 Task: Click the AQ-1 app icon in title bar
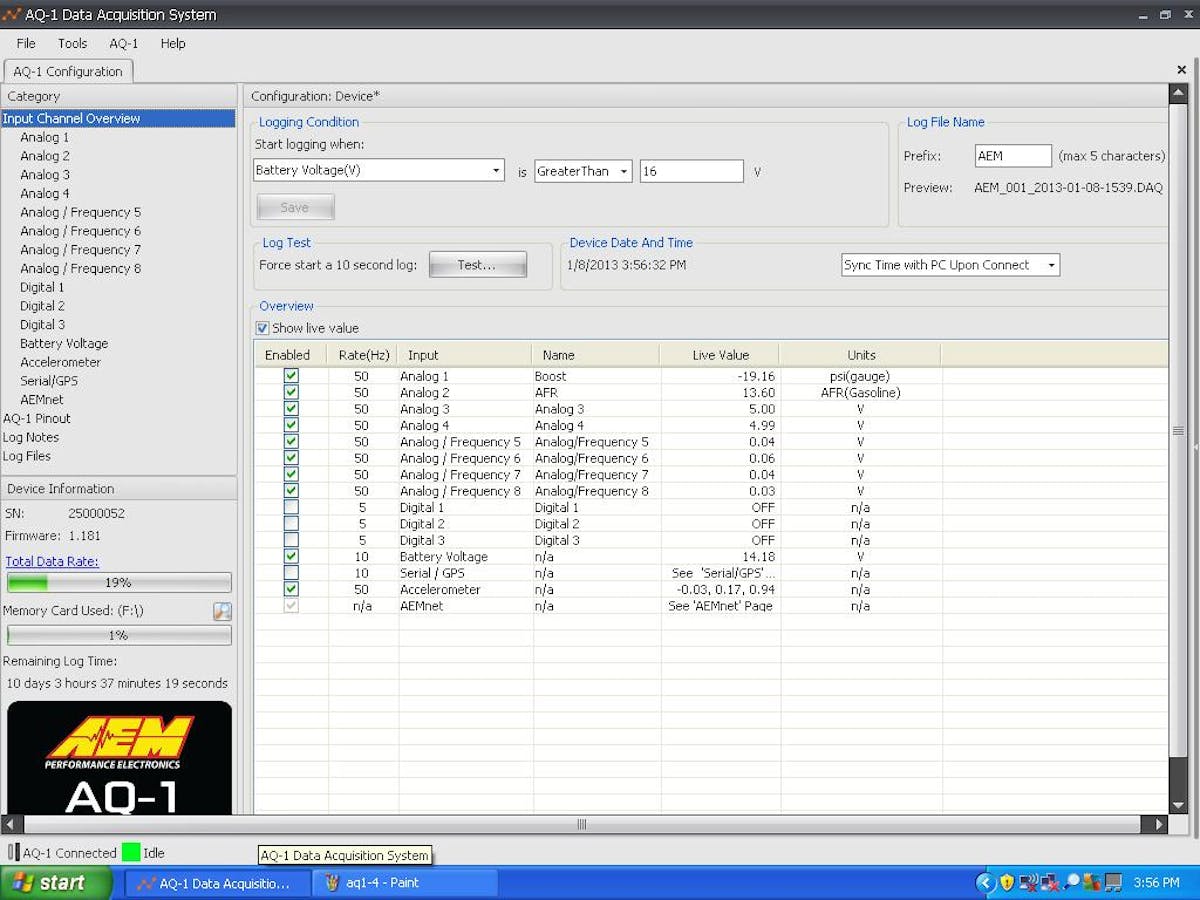click(12, 15)
